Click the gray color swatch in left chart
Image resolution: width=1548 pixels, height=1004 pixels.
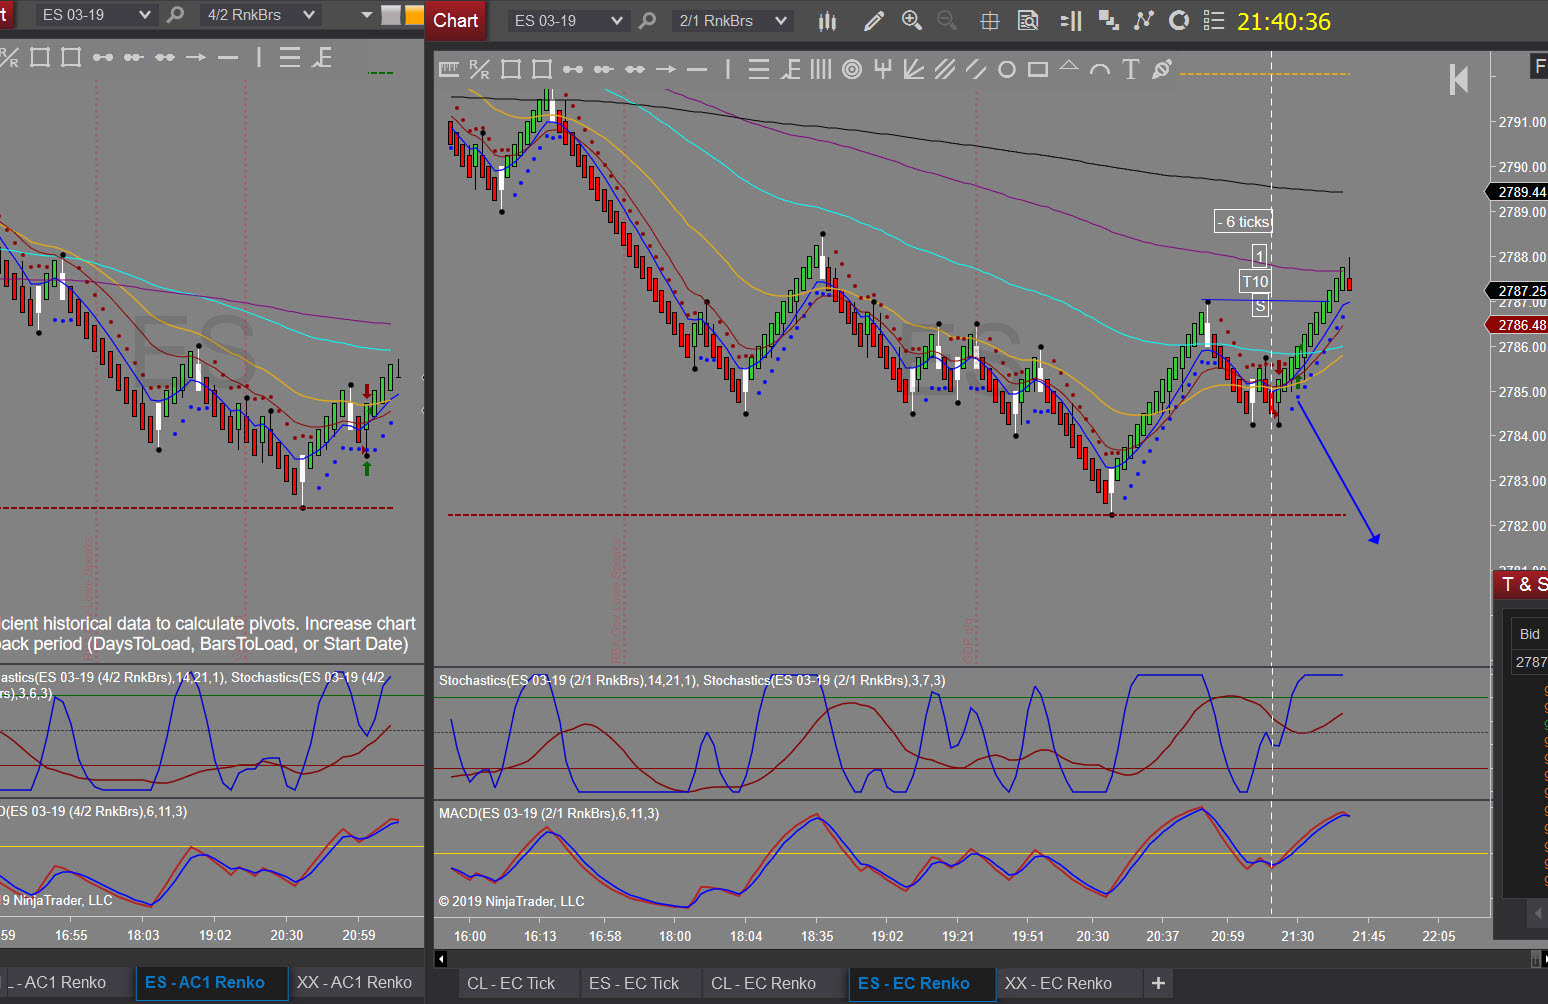pos(391,15)
